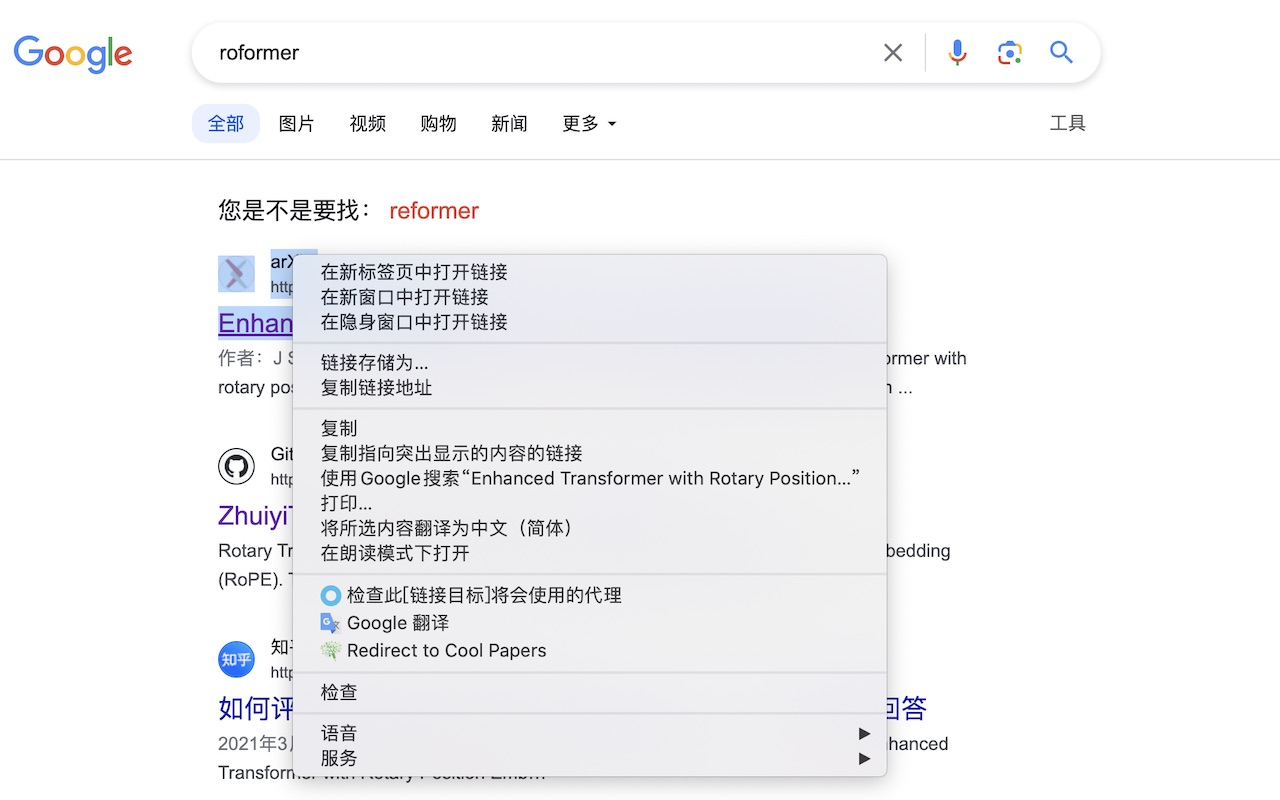Switch to the 新闻 tab
The image size is (1280, 800).
[x=509, y=124]
